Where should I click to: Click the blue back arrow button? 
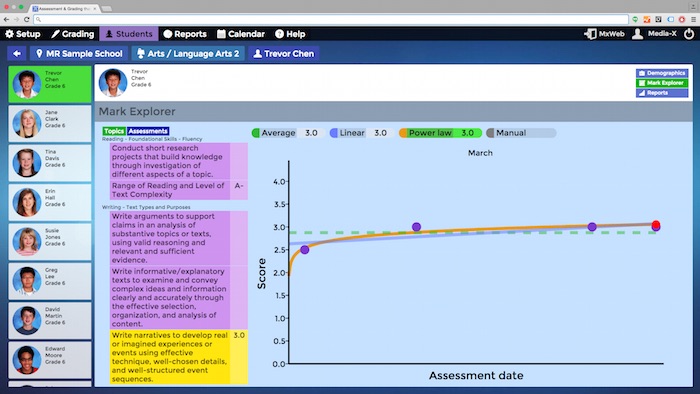[x=17, y=54]
